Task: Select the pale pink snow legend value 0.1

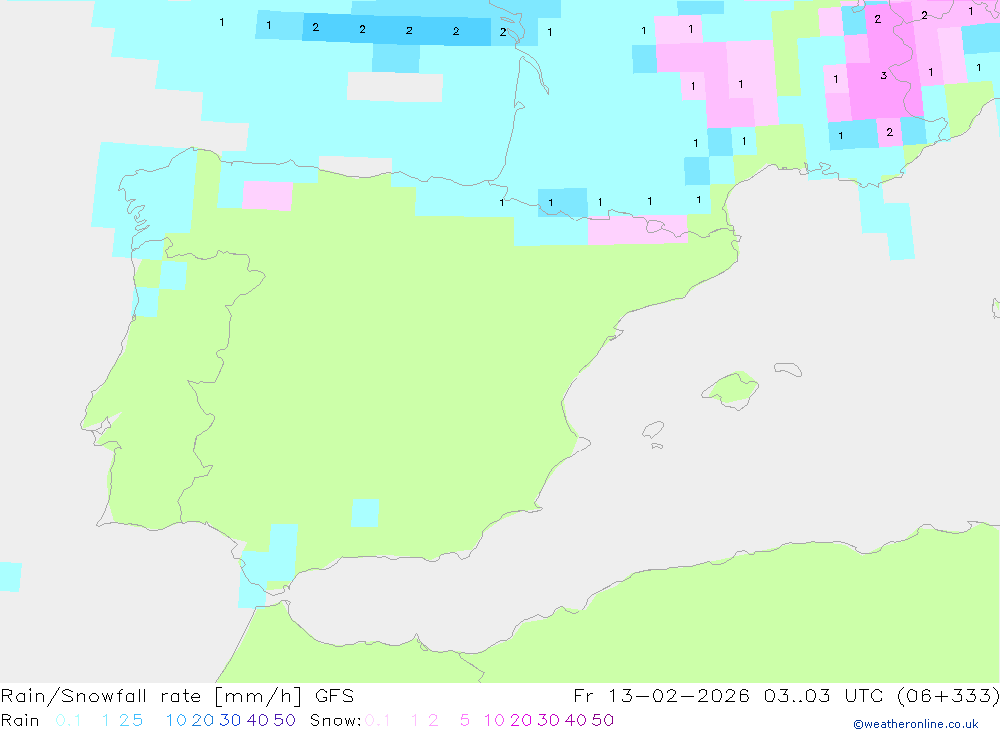Action: click(x=378, y=720)
